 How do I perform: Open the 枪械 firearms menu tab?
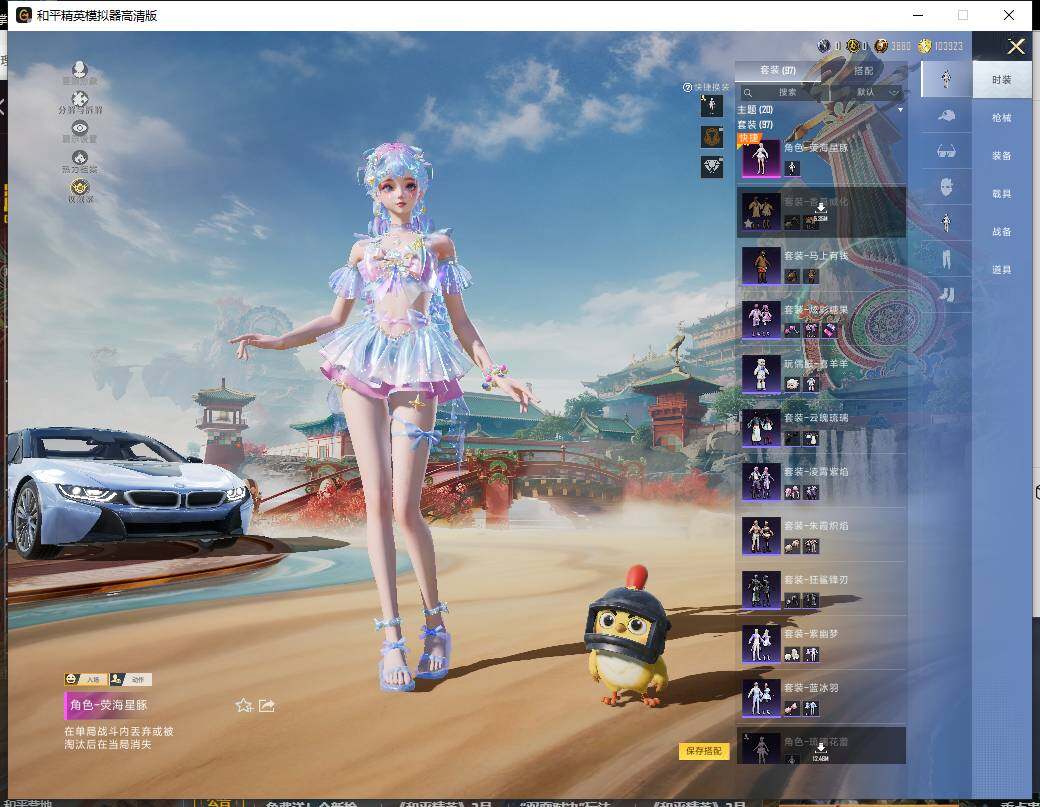coord(1001,117)
